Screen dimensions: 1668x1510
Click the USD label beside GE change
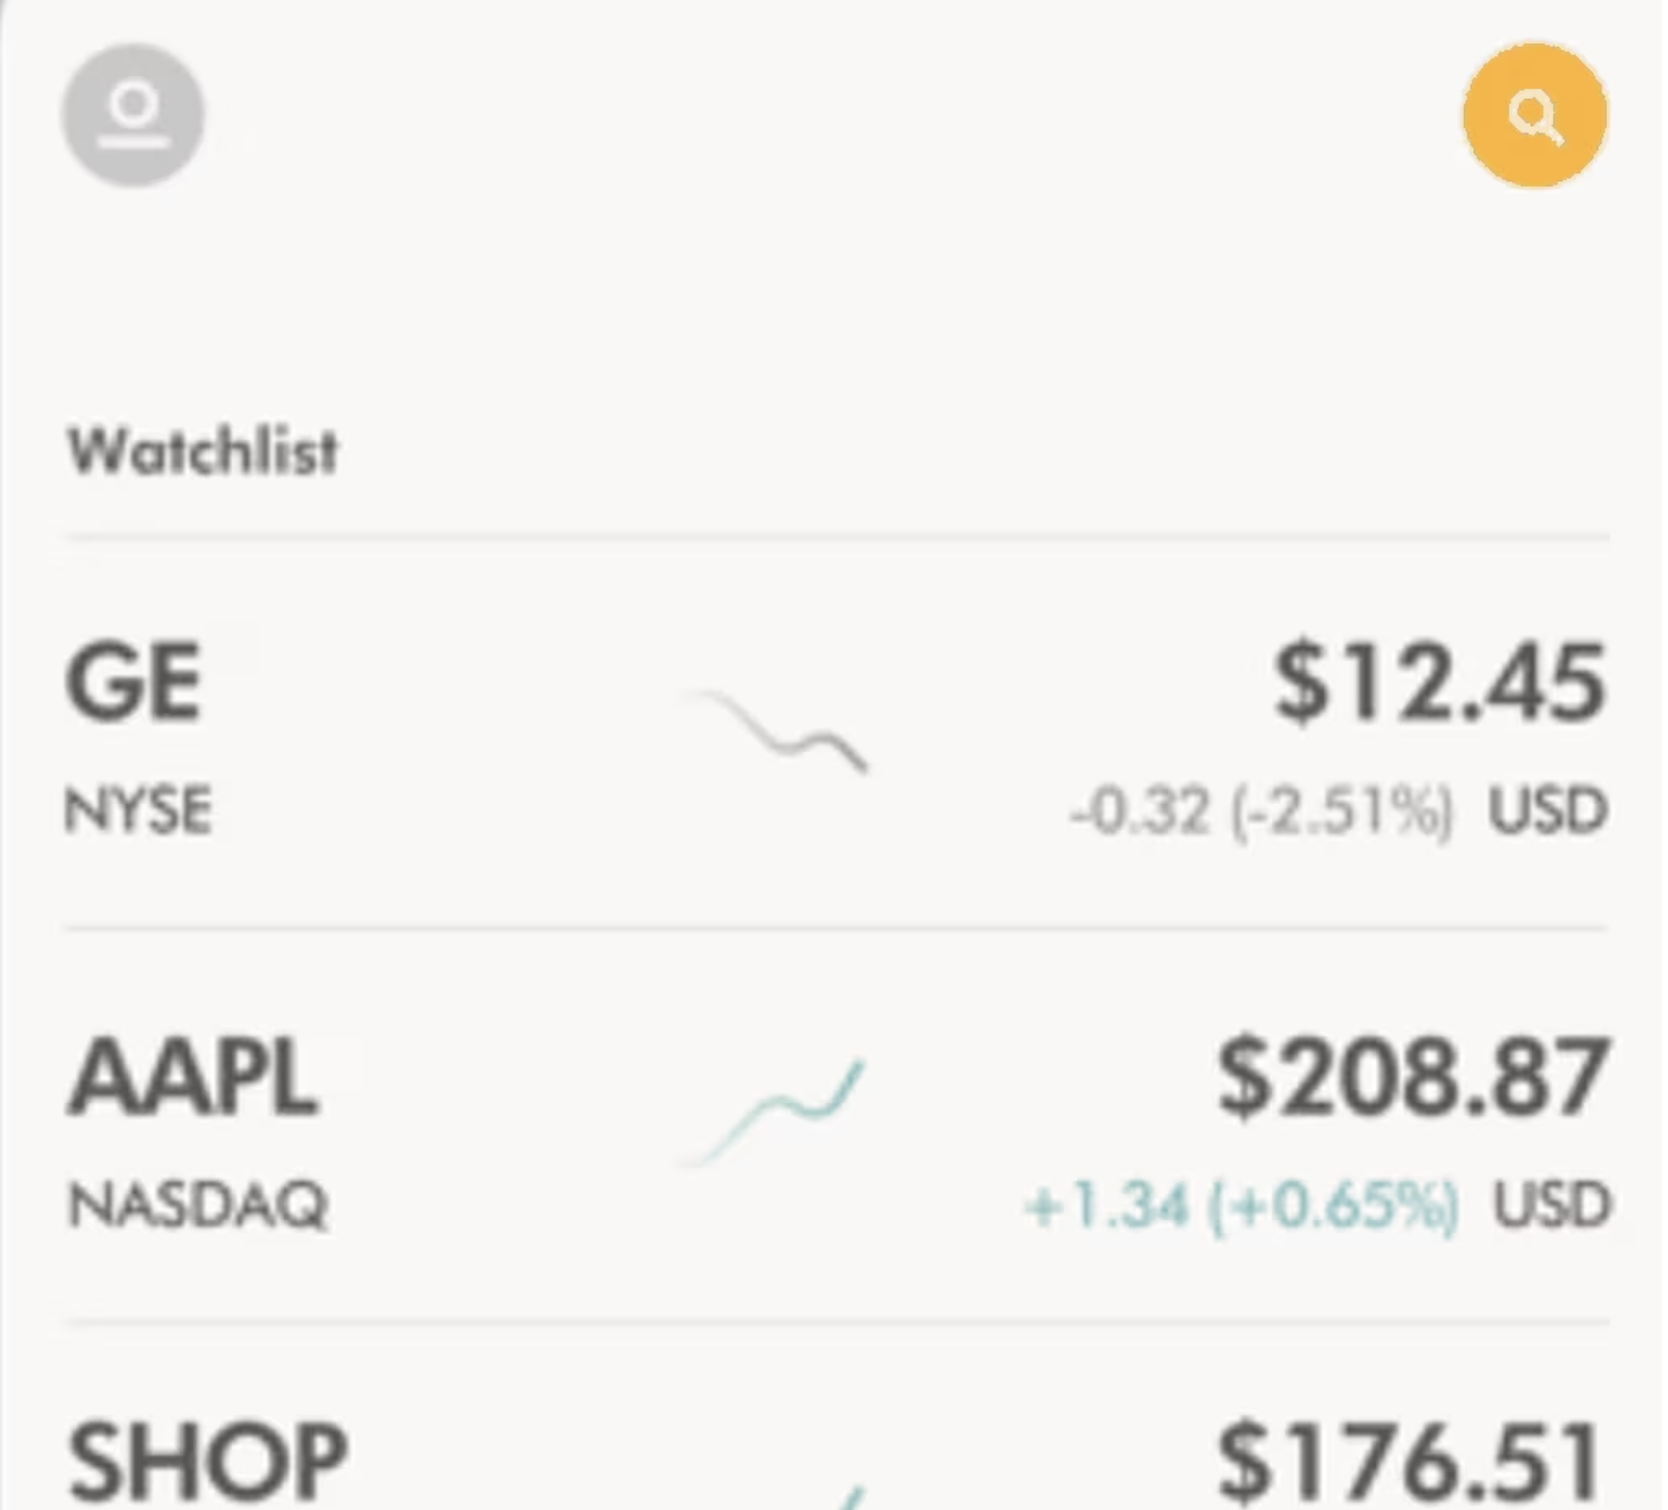(x=1548, y=810)
